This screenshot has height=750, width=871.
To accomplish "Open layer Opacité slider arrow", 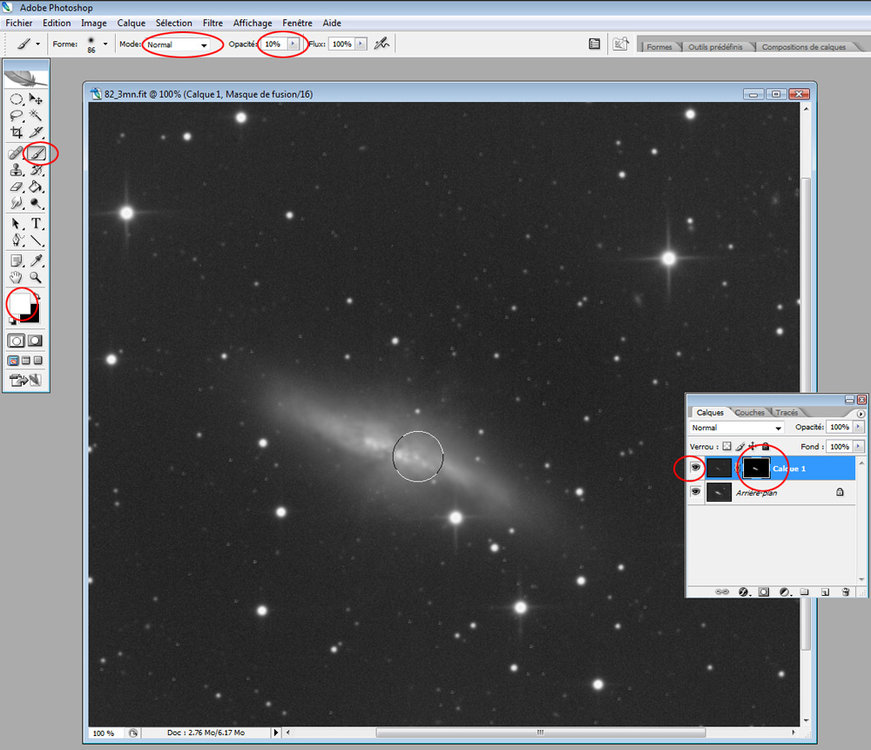I will click(859, 427).
